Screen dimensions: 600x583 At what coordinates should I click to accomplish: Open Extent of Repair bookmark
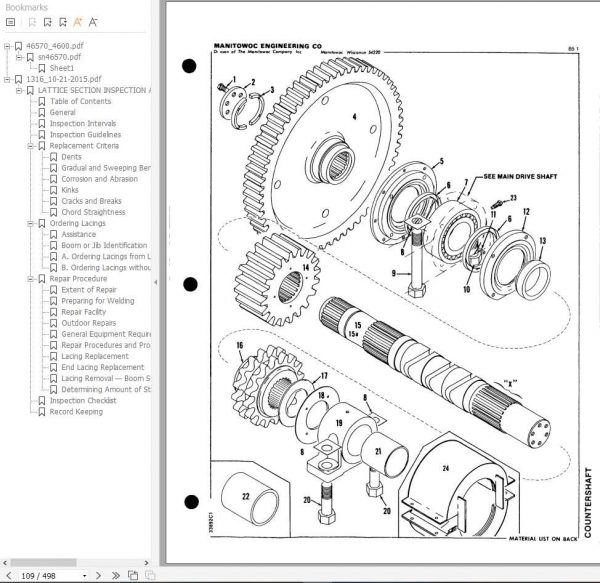(x=89, y=290)
